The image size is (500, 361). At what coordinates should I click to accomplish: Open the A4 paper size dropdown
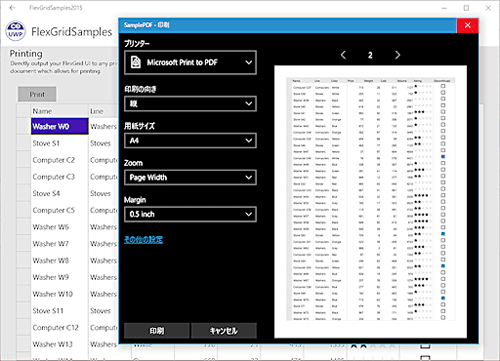[x=190, y=140]
